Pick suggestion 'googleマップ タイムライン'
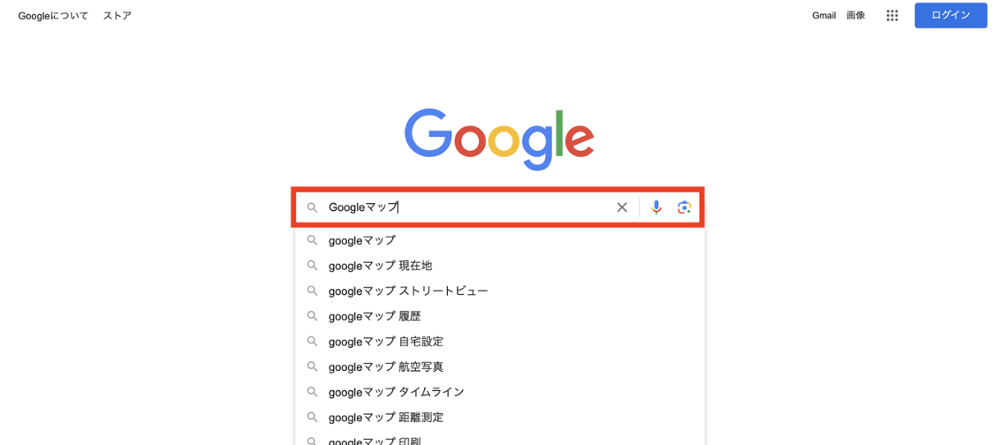This screenshot has width=1000, height=445. pyautogui.click(x=396, y=392)
